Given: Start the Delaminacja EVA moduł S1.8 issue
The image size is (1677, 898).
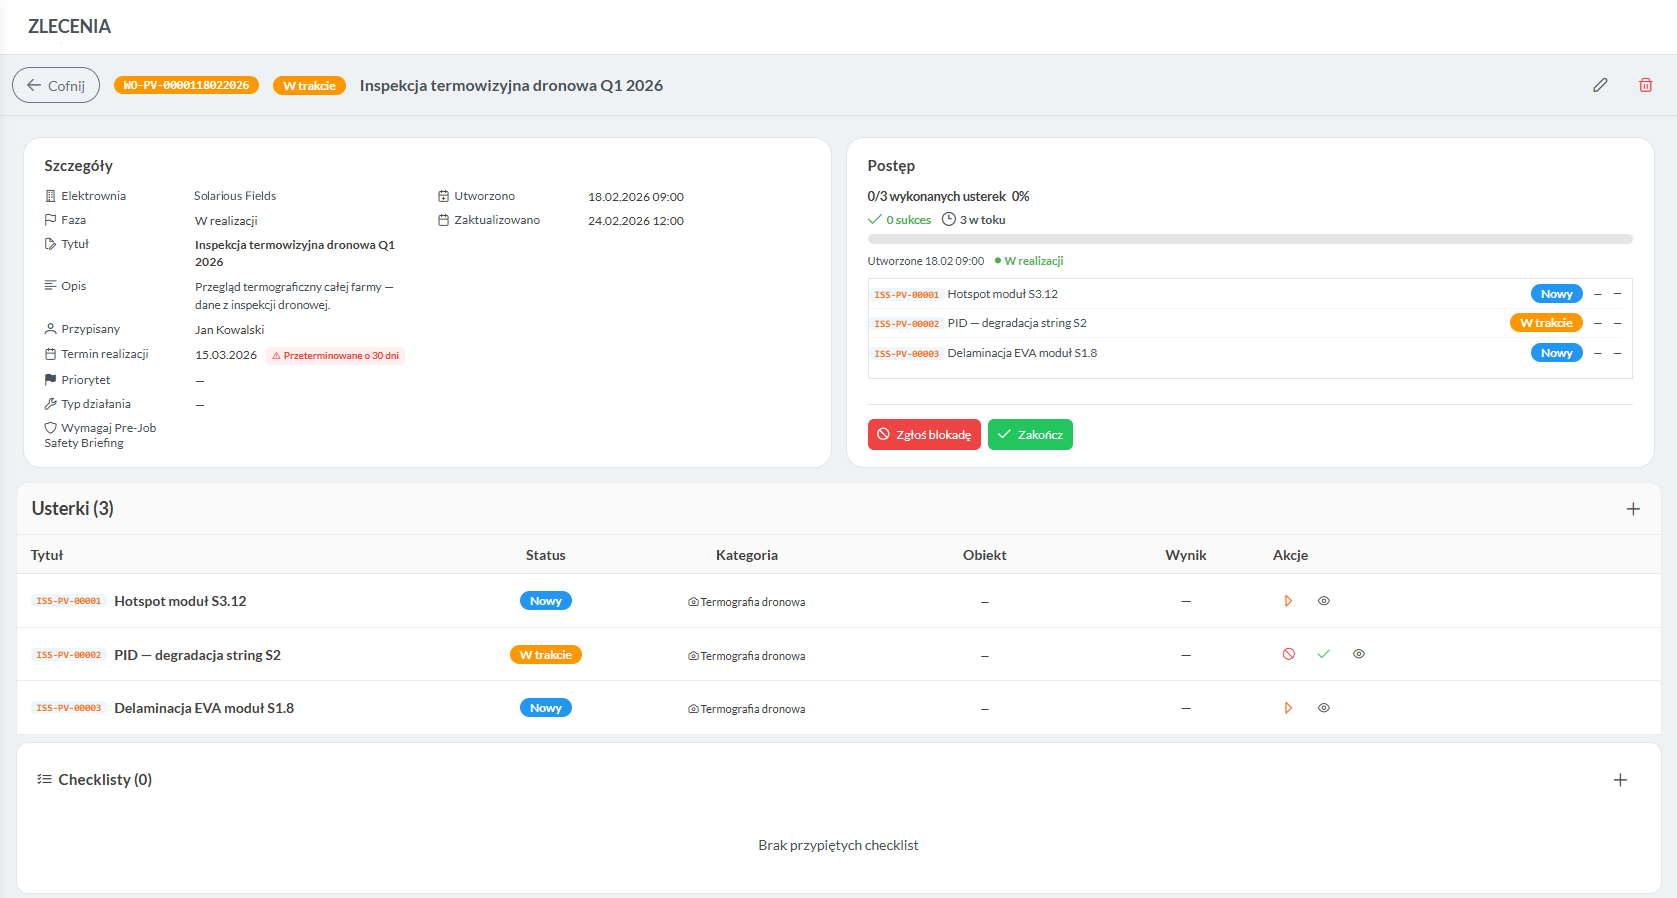Looking at the screenshot, I should click(1288, 708).
